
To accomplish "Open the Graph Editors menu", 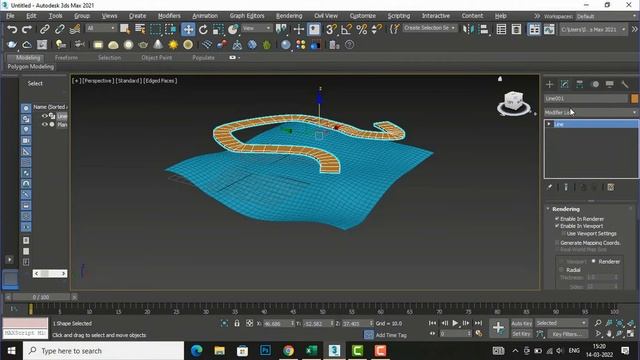I will click(247, 16).
